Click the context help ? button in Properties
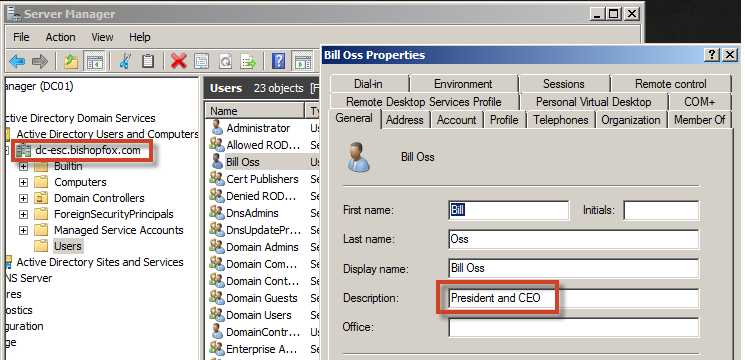The height and width of the screenshot is (360, 745). 711,55
